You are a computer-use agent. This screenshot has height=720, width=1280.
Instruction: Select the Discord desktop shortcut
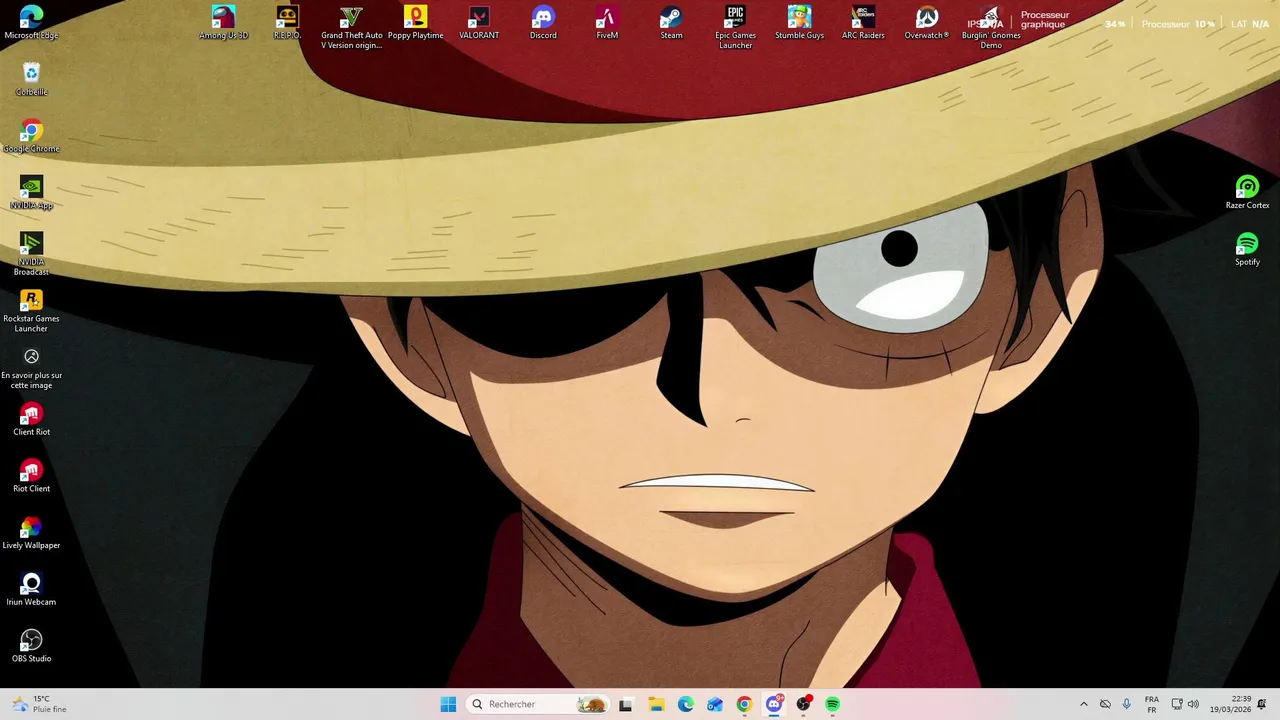543,22
